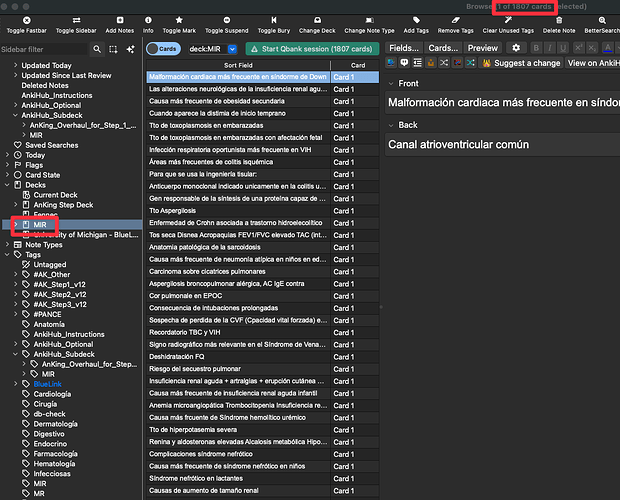620x500 pixels.
Task: Click the speech bubble icon in editor toolbar
Action: coord(404,62)
